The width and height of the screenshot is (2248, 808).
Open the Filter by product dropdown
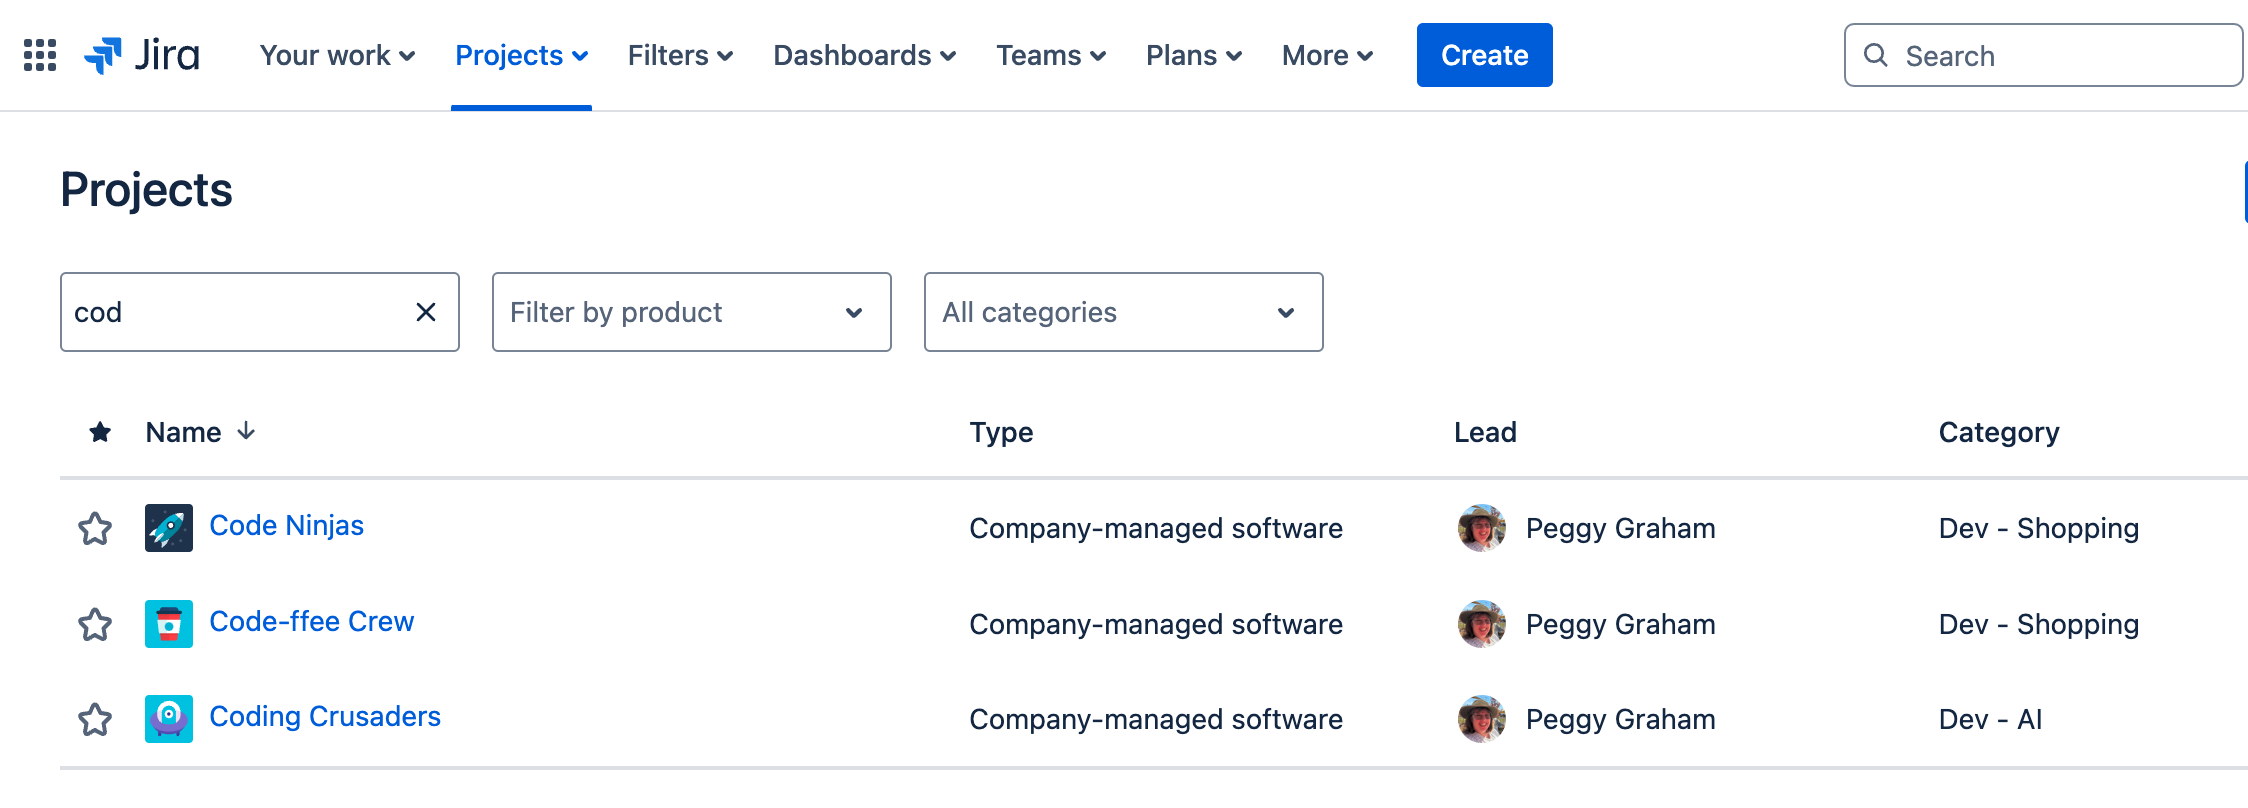coord(692,312)
